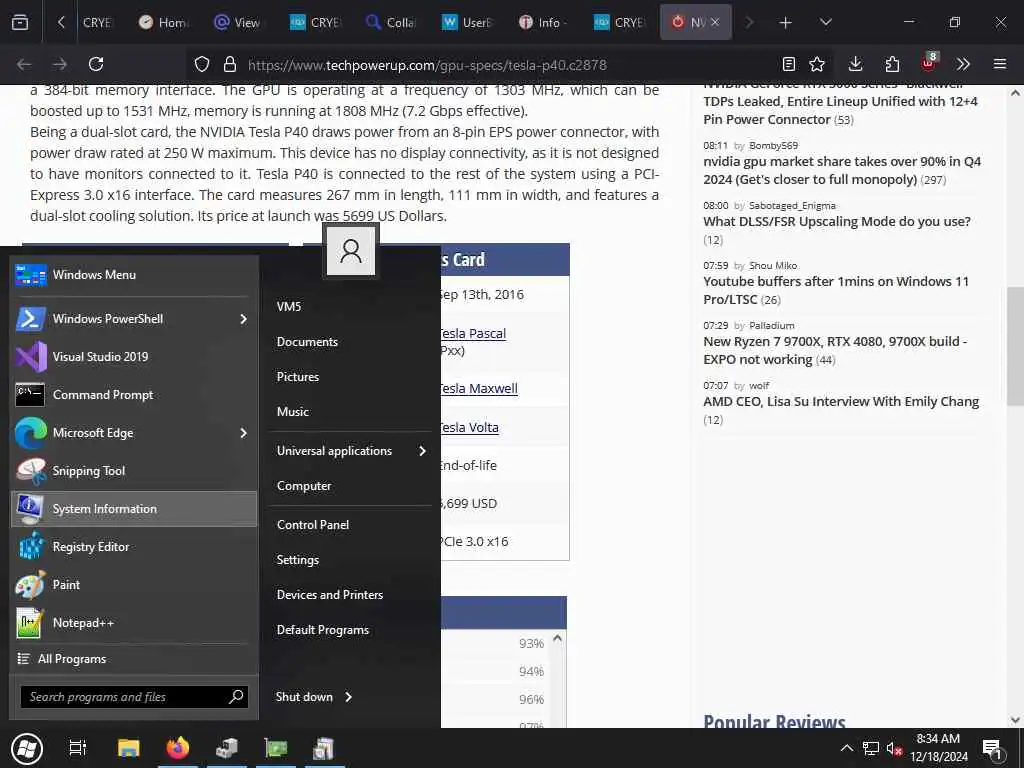Open Default Programs
The width and height of the screenshot is (1024, 768).
(323, 630)
